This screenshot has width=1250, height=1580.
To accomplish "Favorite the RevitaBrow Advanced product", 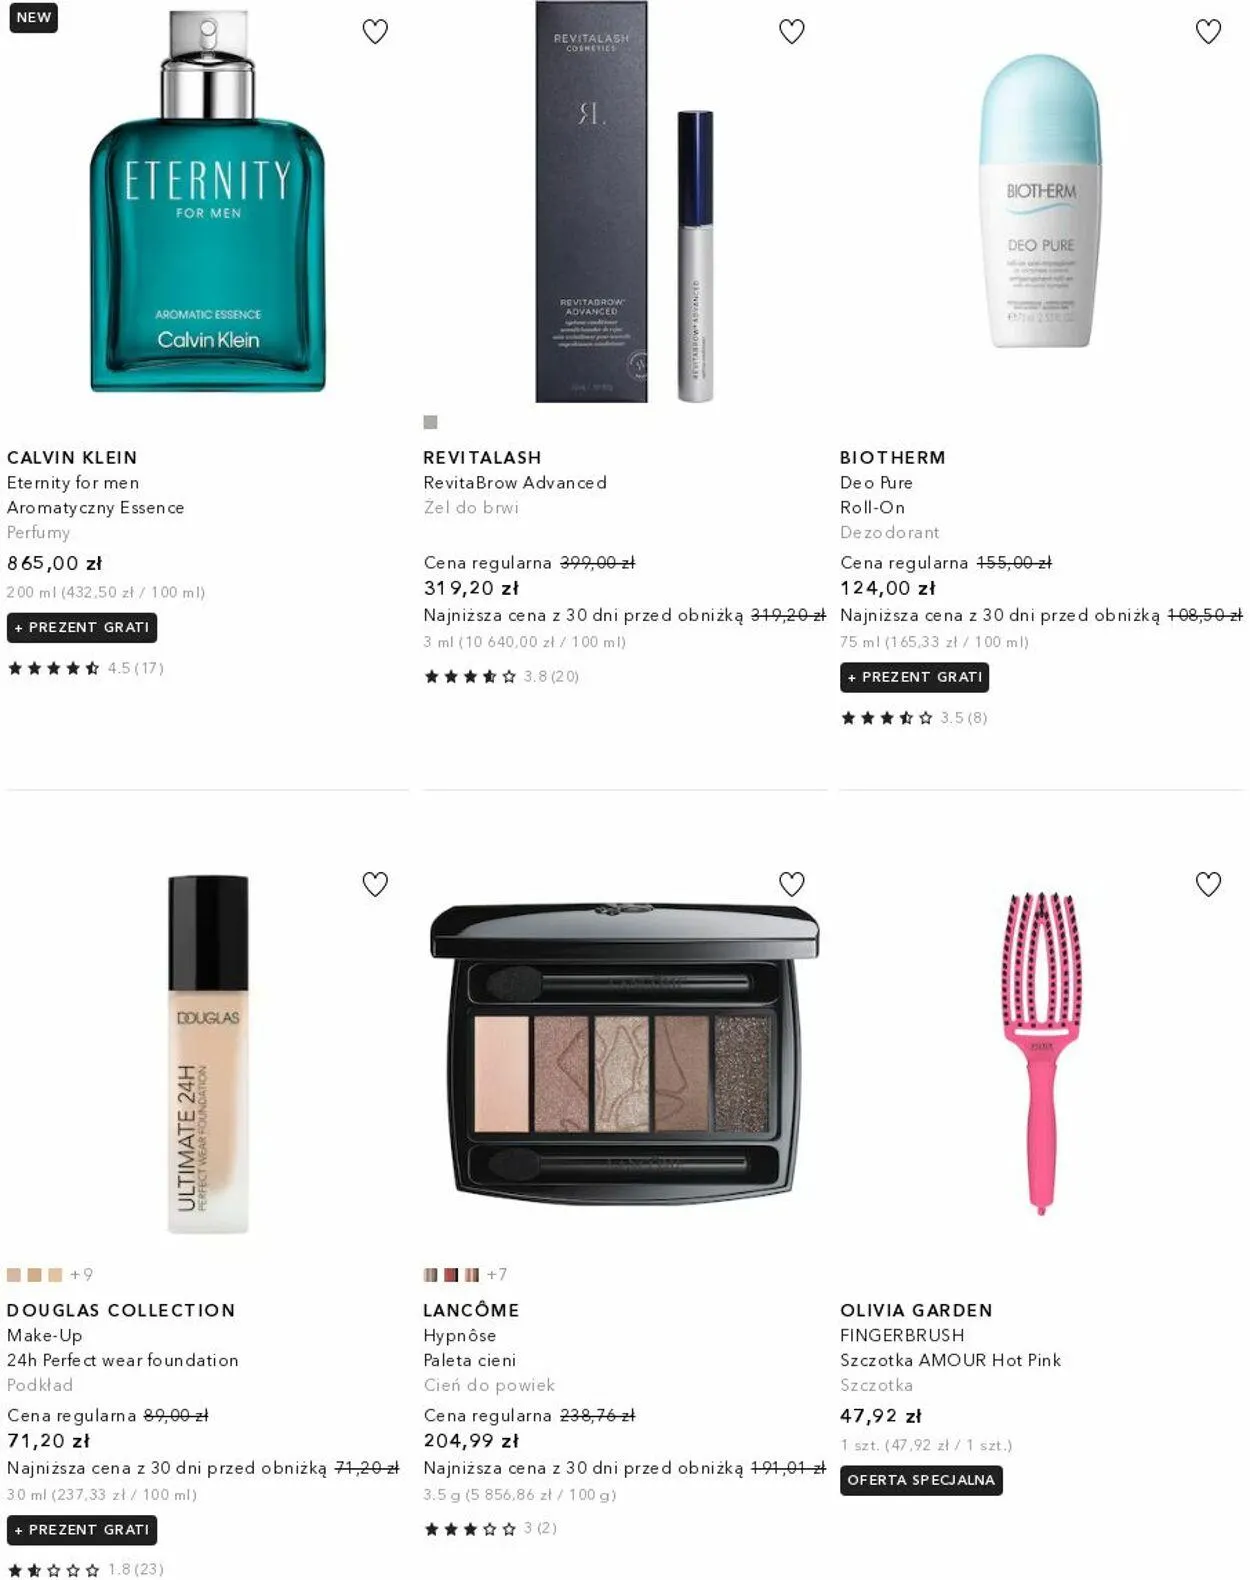I will (791, 32).
